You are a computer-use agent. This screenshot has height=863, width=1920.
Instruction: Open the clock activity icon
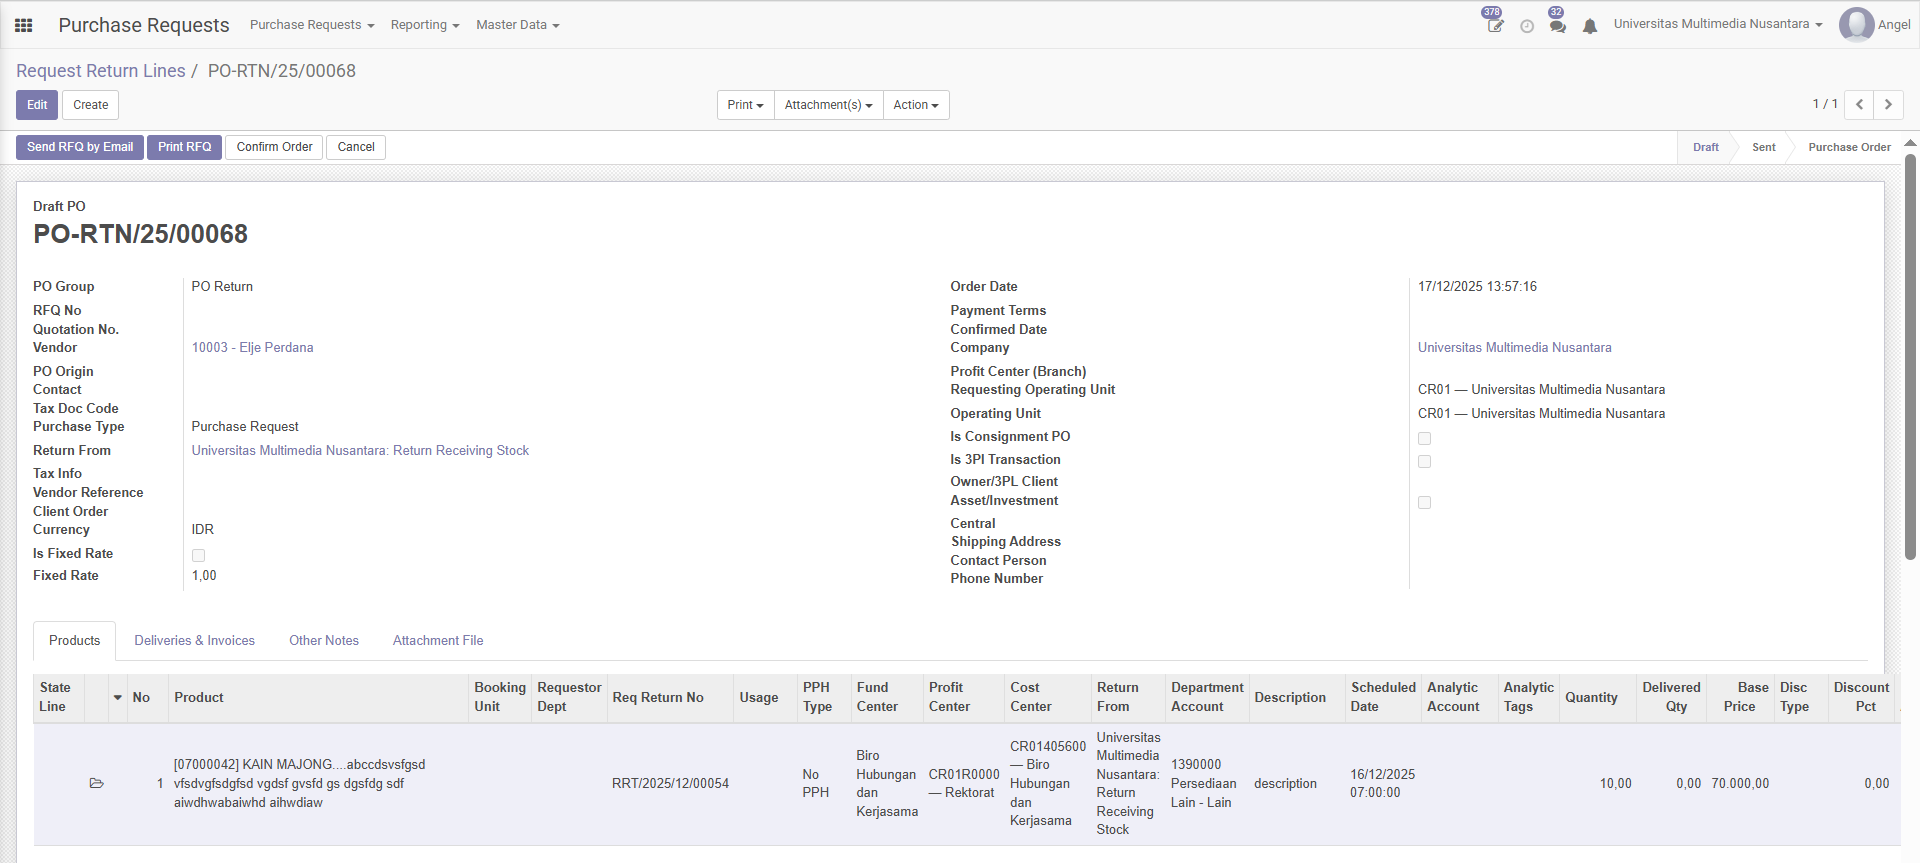click(1527, 26)
